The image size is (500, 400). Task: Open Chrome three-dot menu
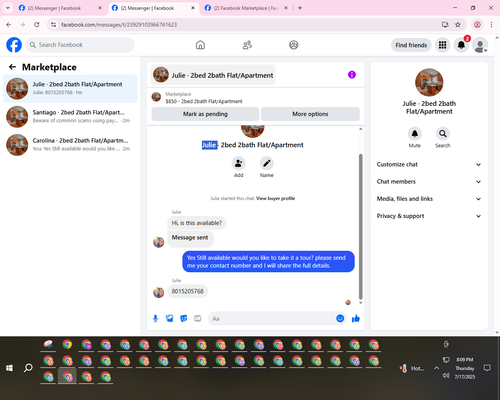[491, 25]
